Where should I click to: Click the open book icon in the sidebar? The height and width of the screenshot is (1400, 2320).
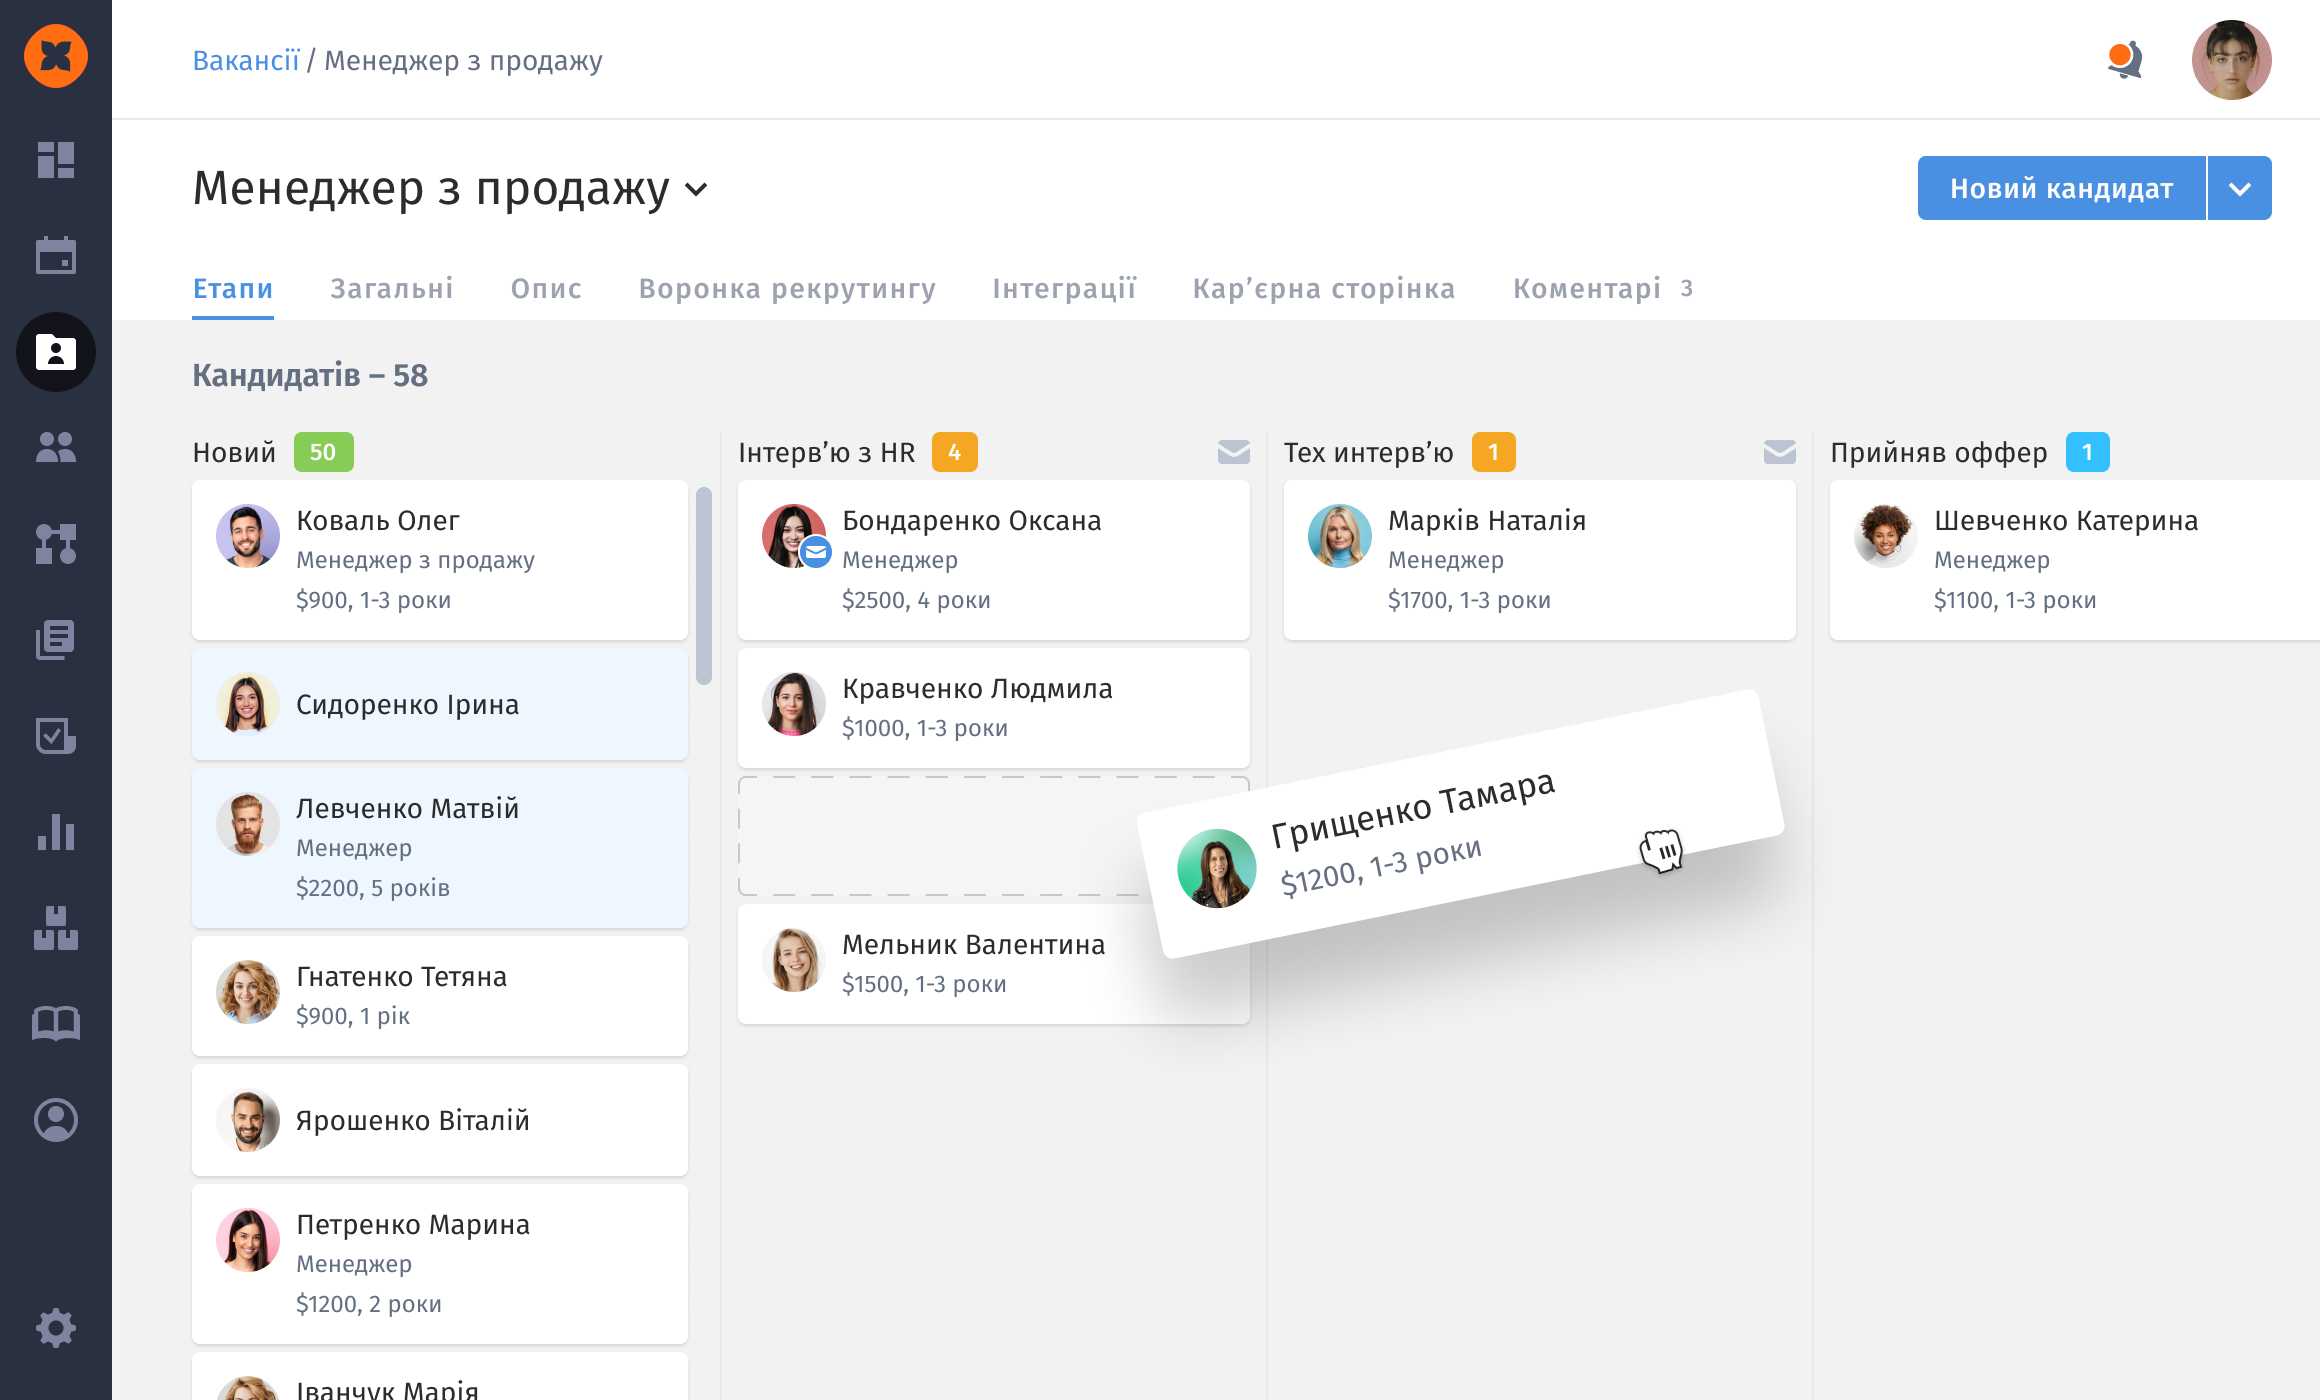point(56,1023)
